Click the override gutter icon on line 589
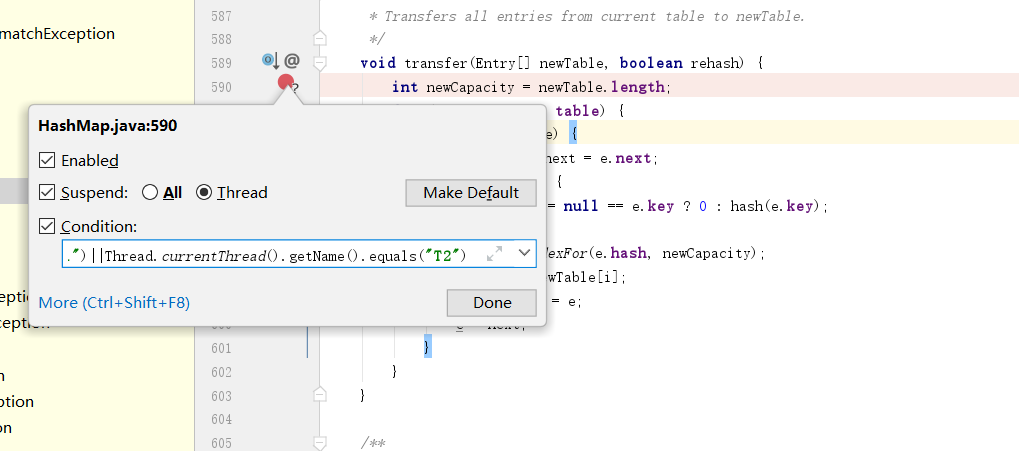The image size is (1019, 451). click(x=270, y=61)
